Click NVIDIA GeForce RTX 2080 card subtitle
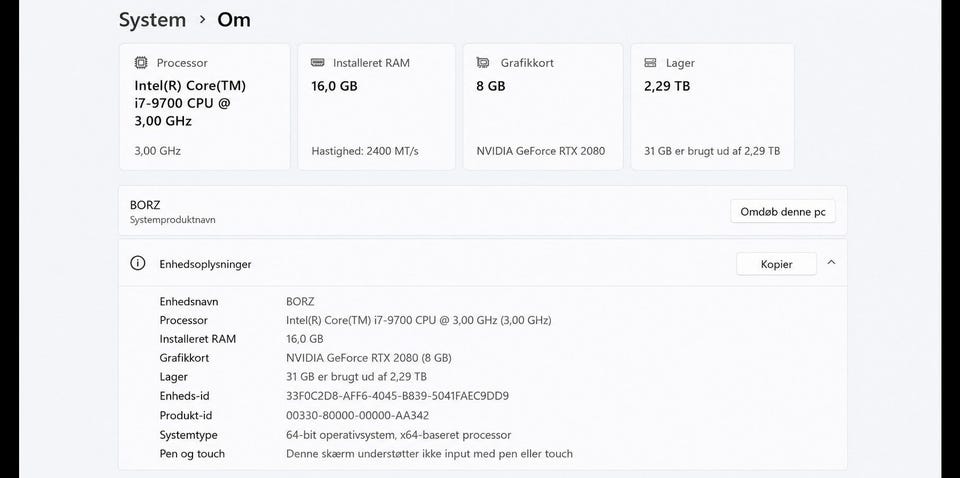This screenshot has width=960, height=478. [541, 151]
